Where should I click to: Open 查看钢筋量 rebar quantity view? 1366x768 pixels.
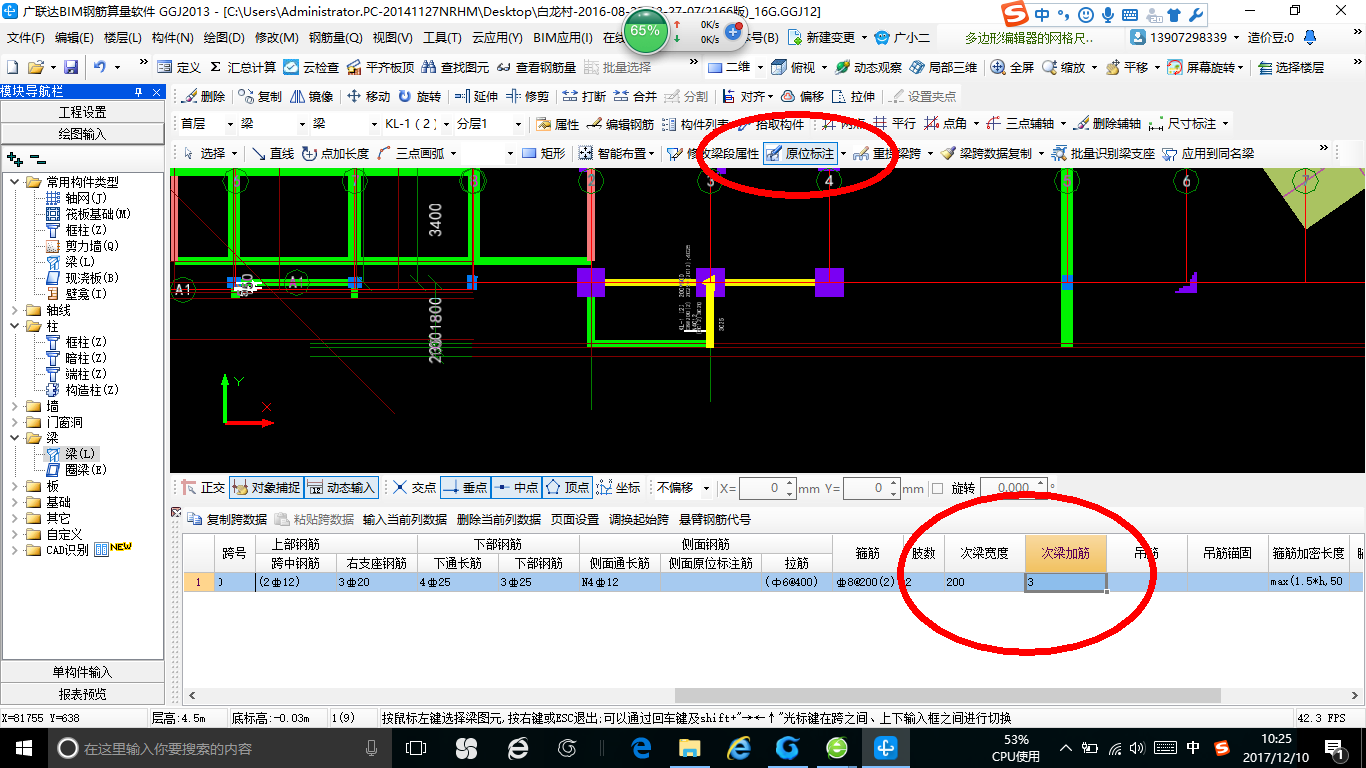[x=536, y=67]
